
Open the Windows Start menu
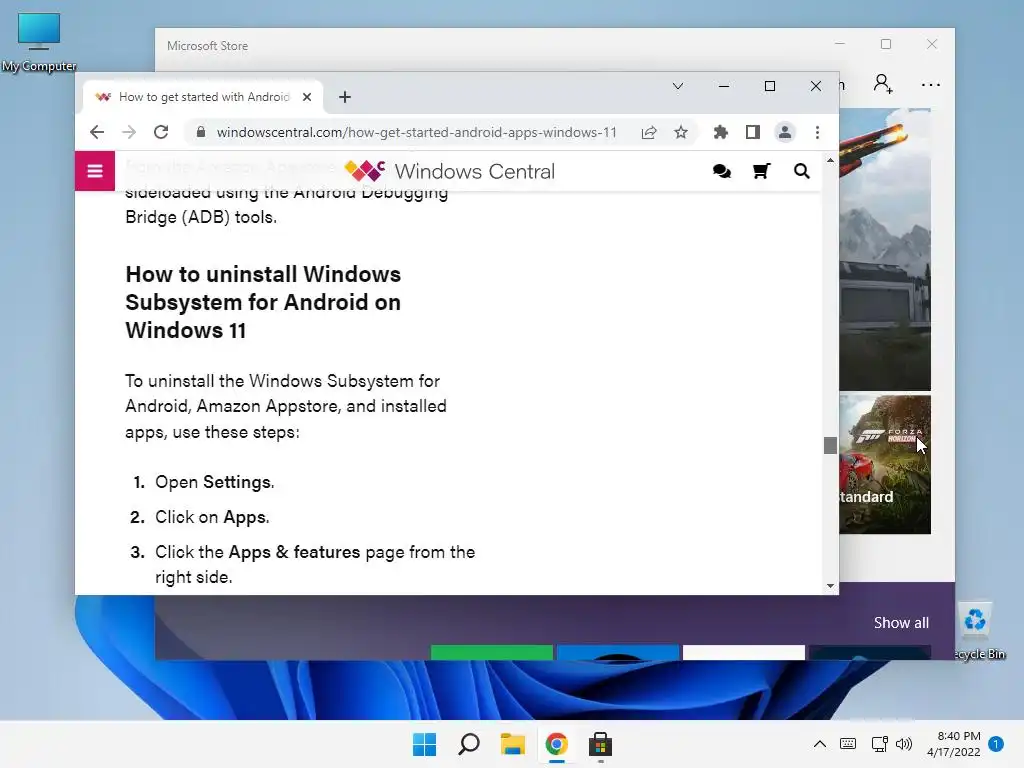424,744
